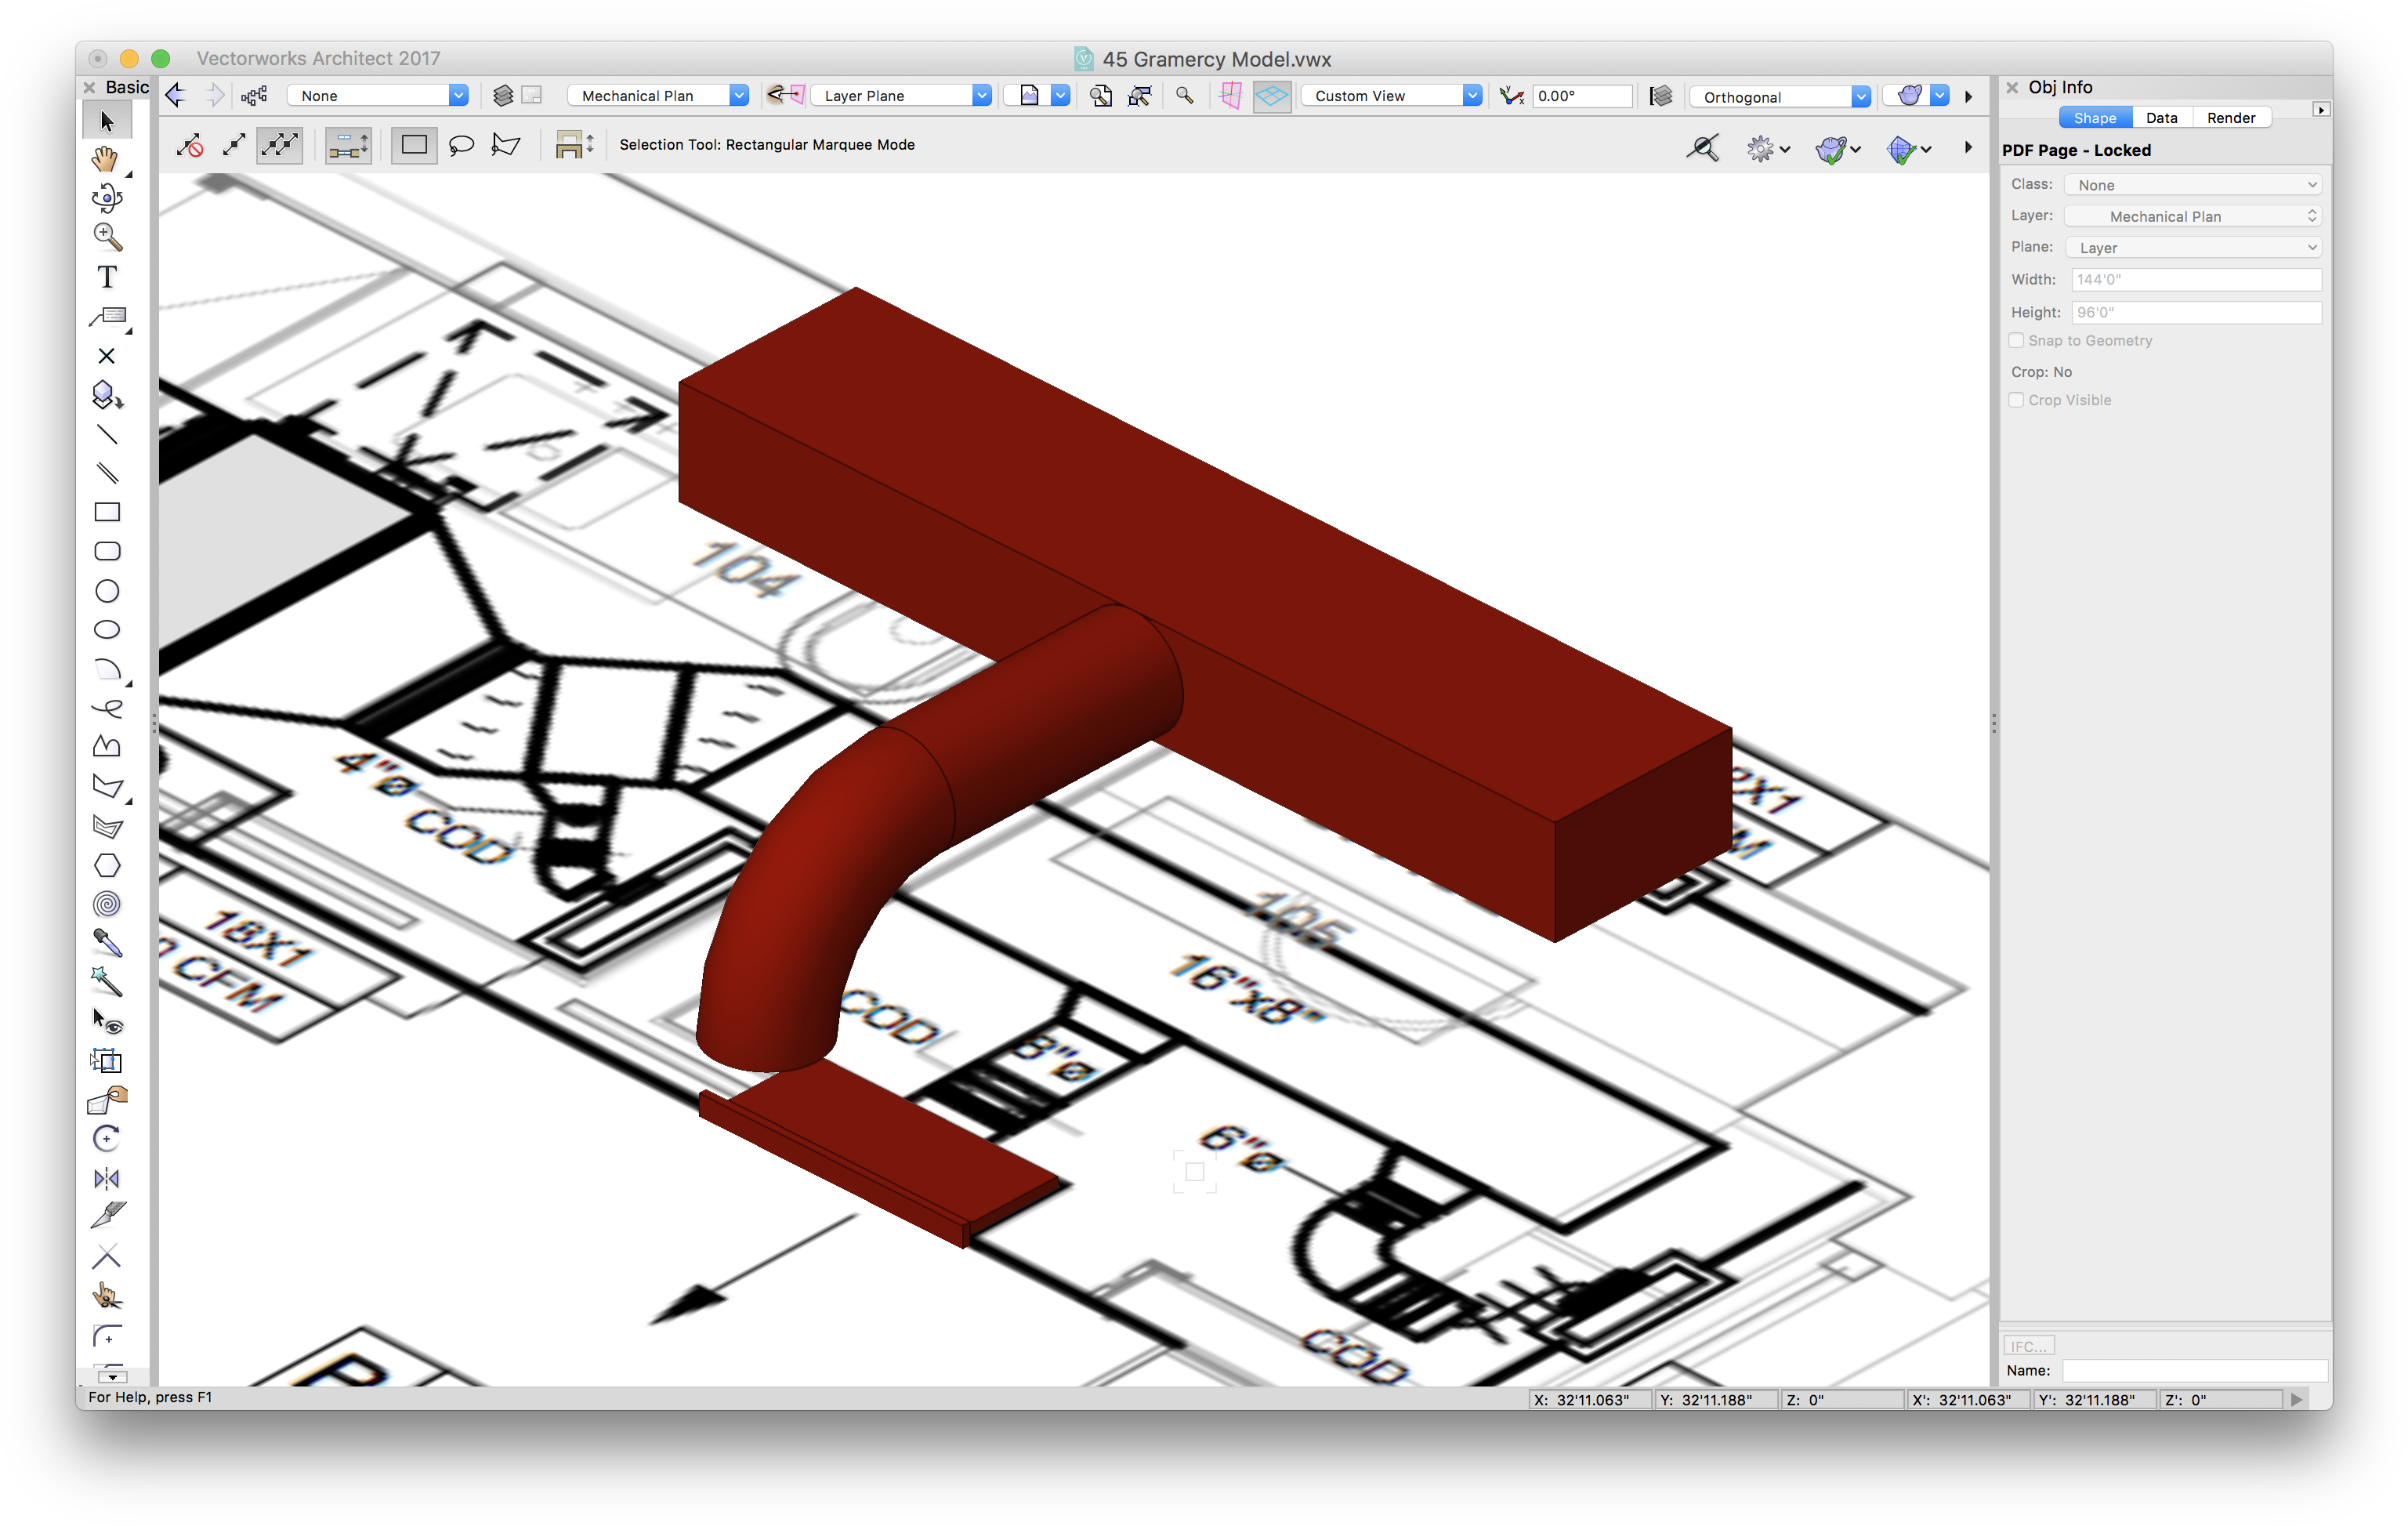Screen dimensions: 2408x1526
Task: Toggle Lasso Marquee mode
Action: [461, 146]
